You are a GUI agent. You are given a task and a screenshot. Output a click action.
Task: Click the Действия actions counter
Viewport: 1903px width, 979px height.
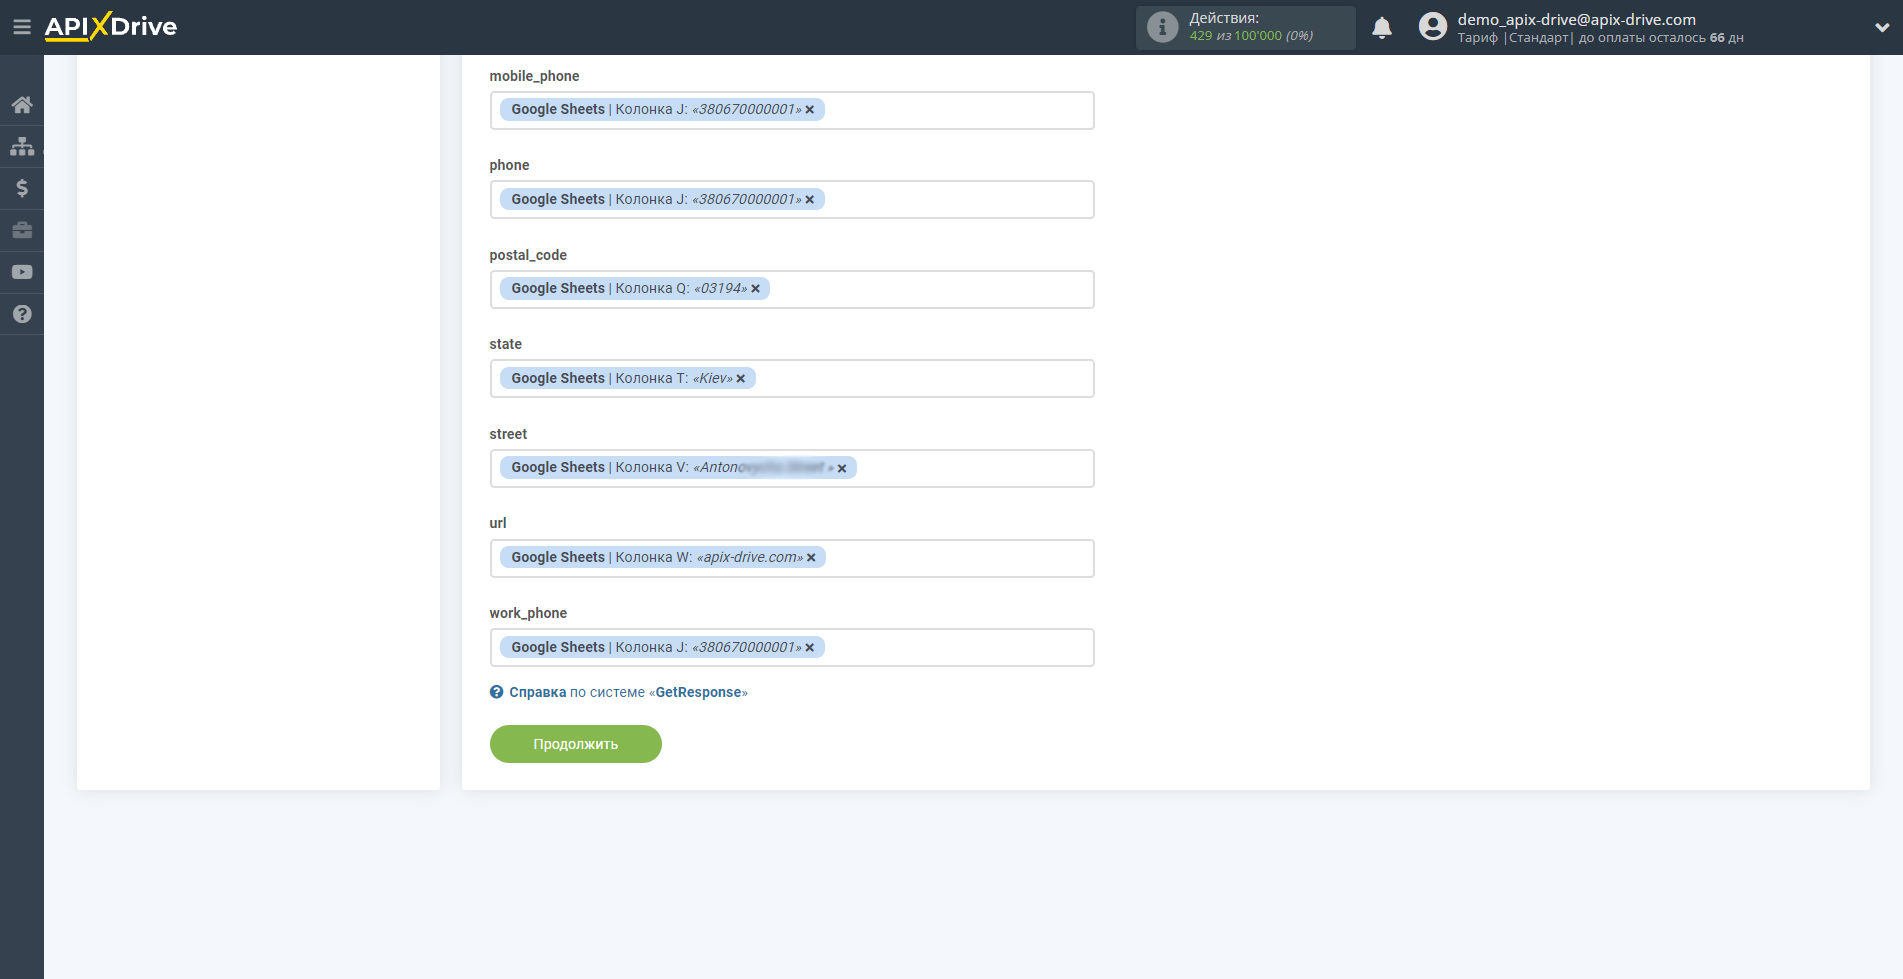(1246, 27)
